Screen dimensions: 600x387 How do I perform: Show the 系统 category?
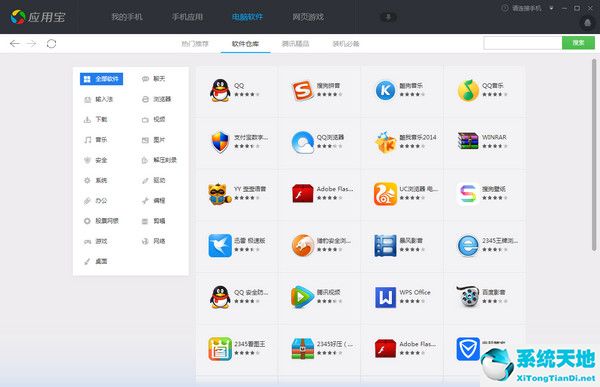coord(95,180)
